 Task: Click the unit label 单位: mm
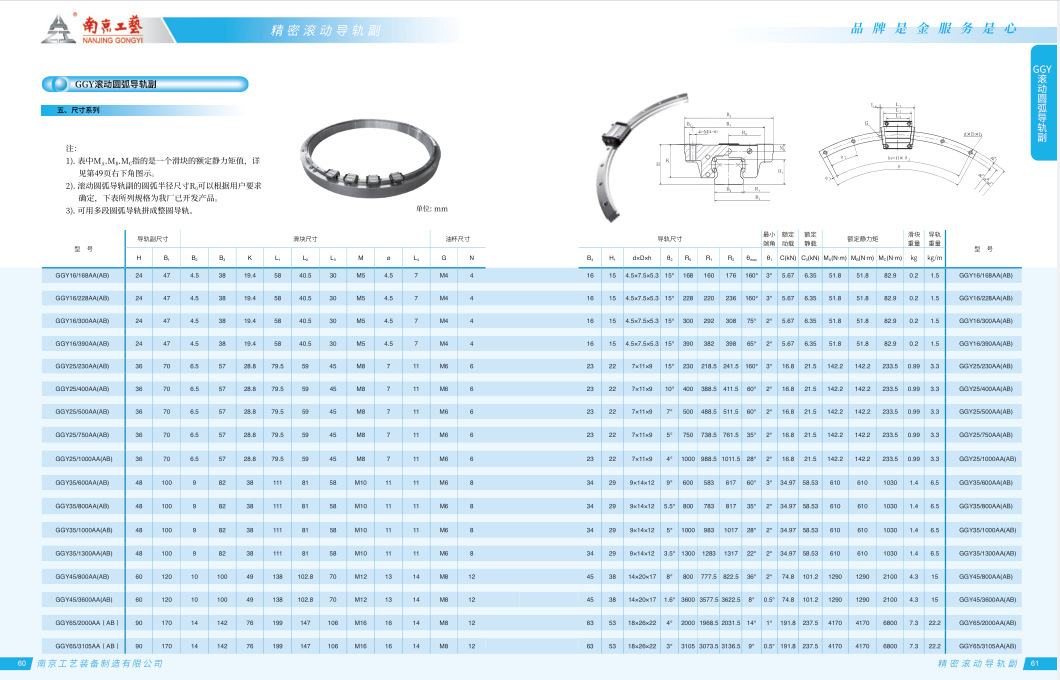[431, 209]
